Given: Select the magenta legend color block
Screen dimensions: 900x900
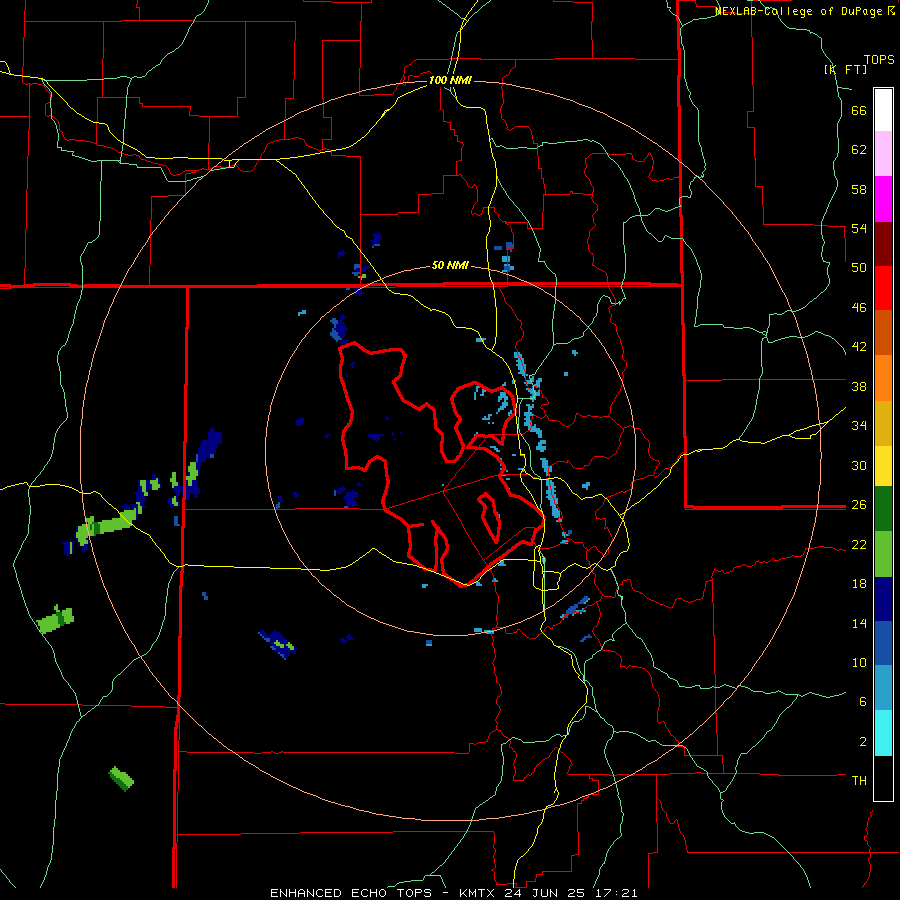Looking at the screenshot, I should tap(883, 199).
